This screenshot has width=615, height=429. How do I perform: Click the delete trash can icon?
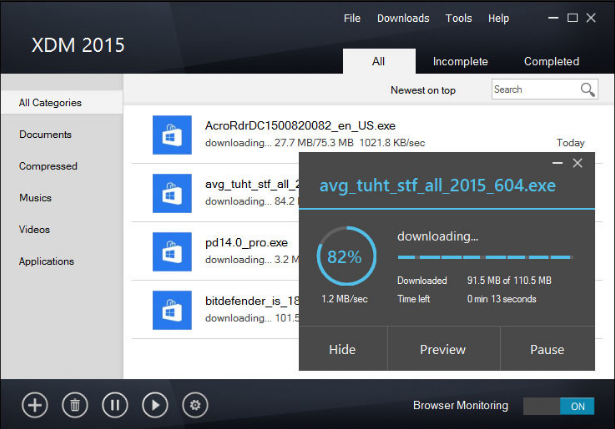coord(75,405)
